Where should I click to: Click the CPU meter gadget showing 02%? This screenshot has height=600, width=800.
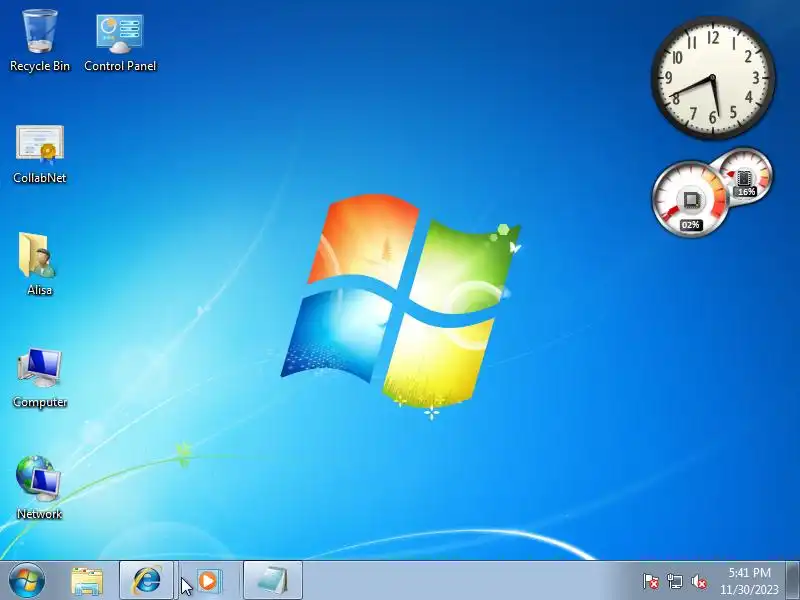690,200
